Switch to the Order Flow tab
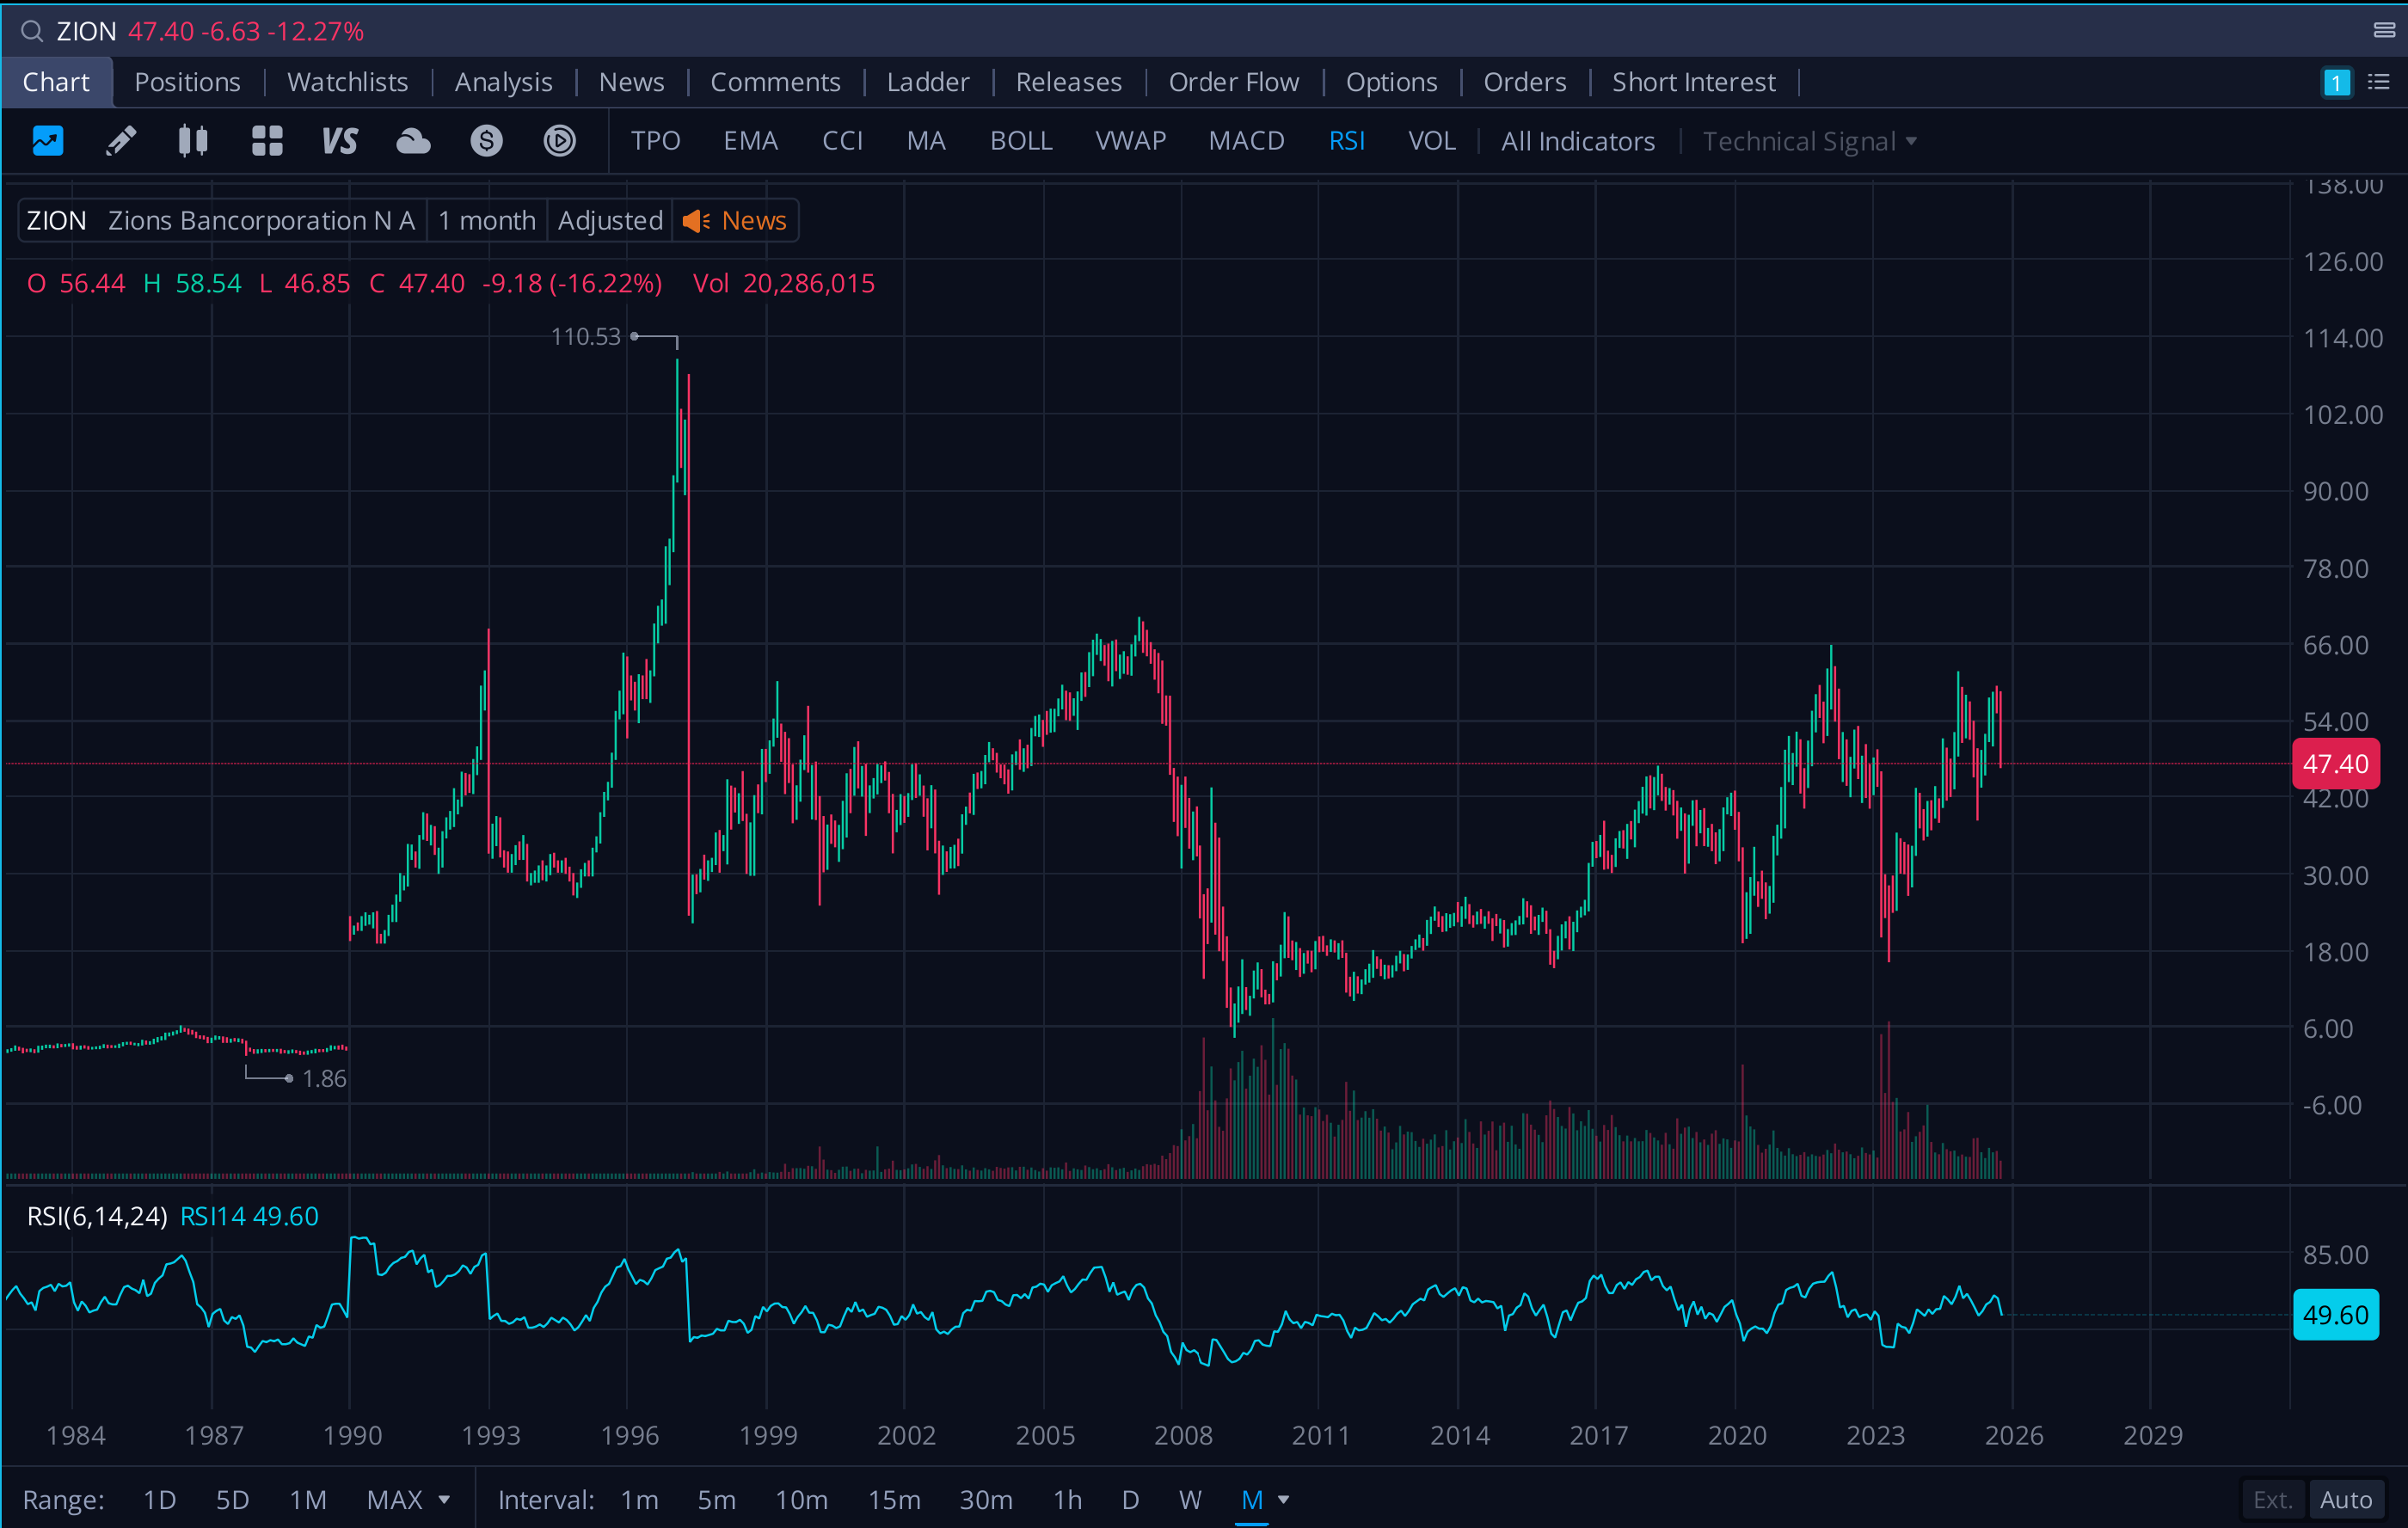2408x1528 pixels. click(1233, 82)
